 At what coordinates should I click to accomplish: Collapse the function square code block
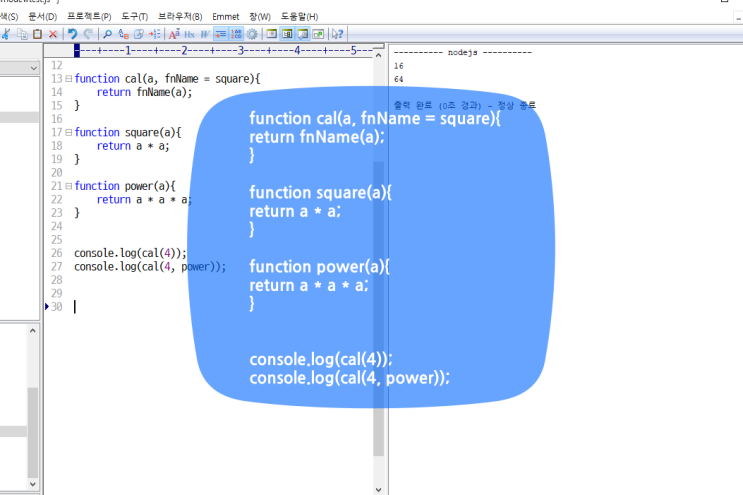(x=69, y=132)
